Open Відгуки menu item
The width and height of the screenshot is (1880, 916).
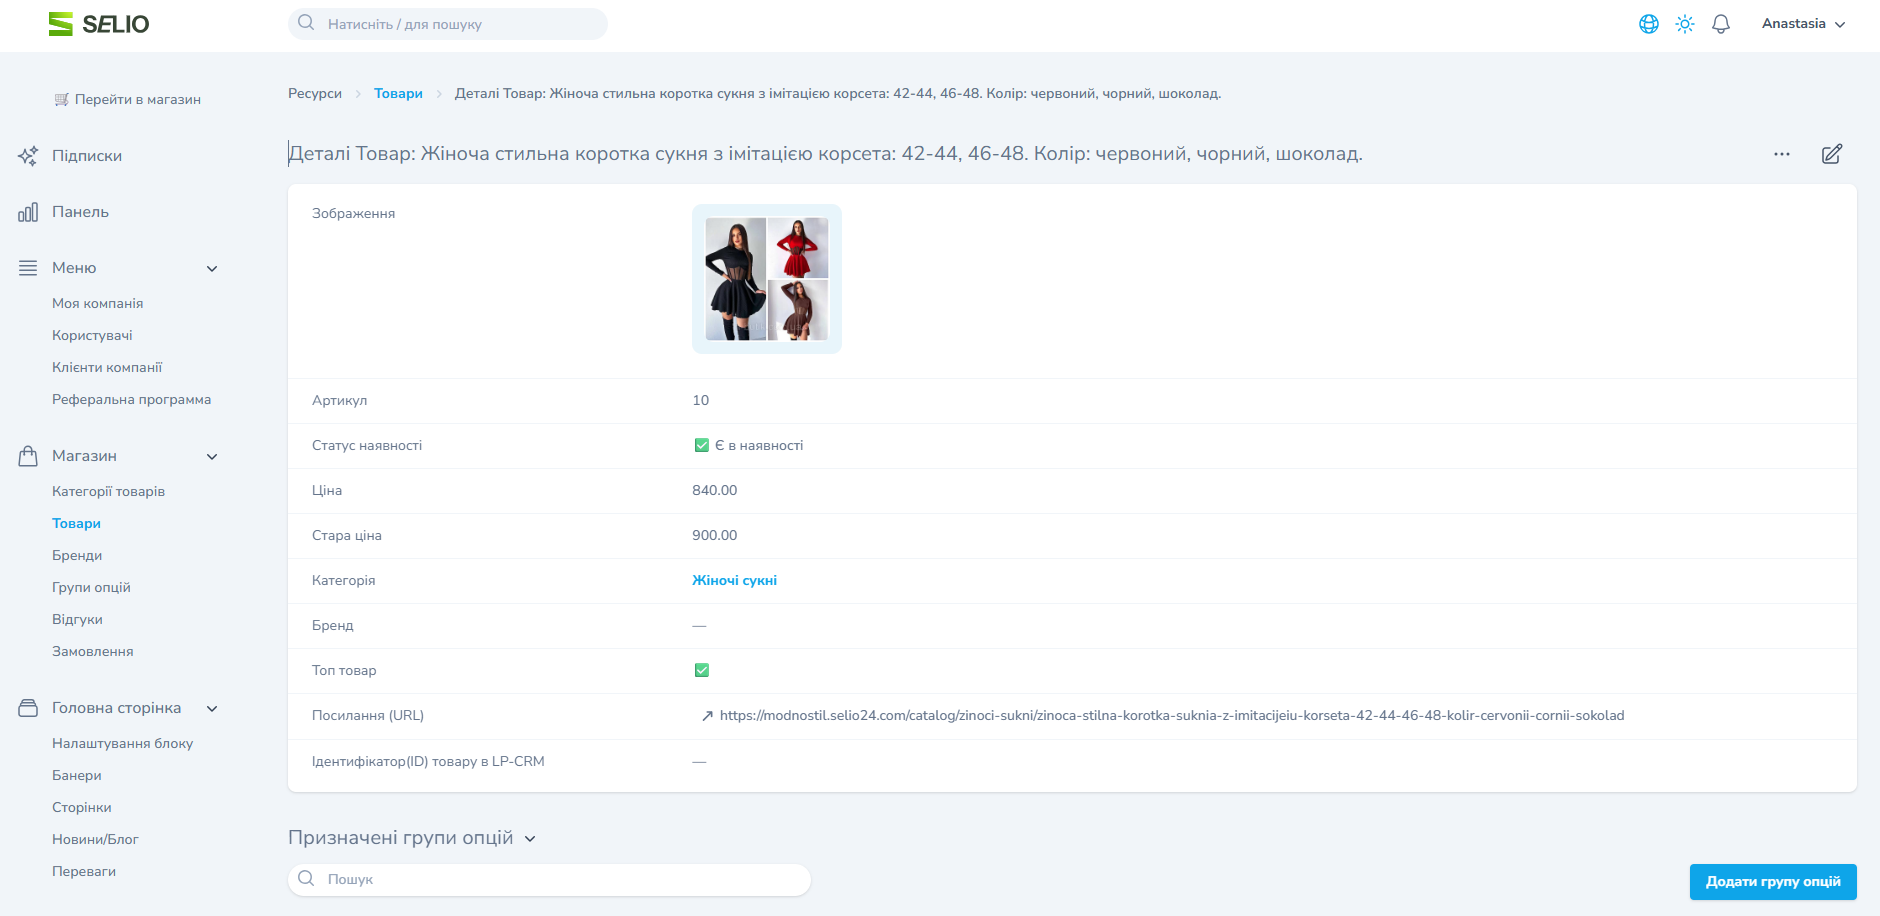pyautogui.click(x=78, y=619)
